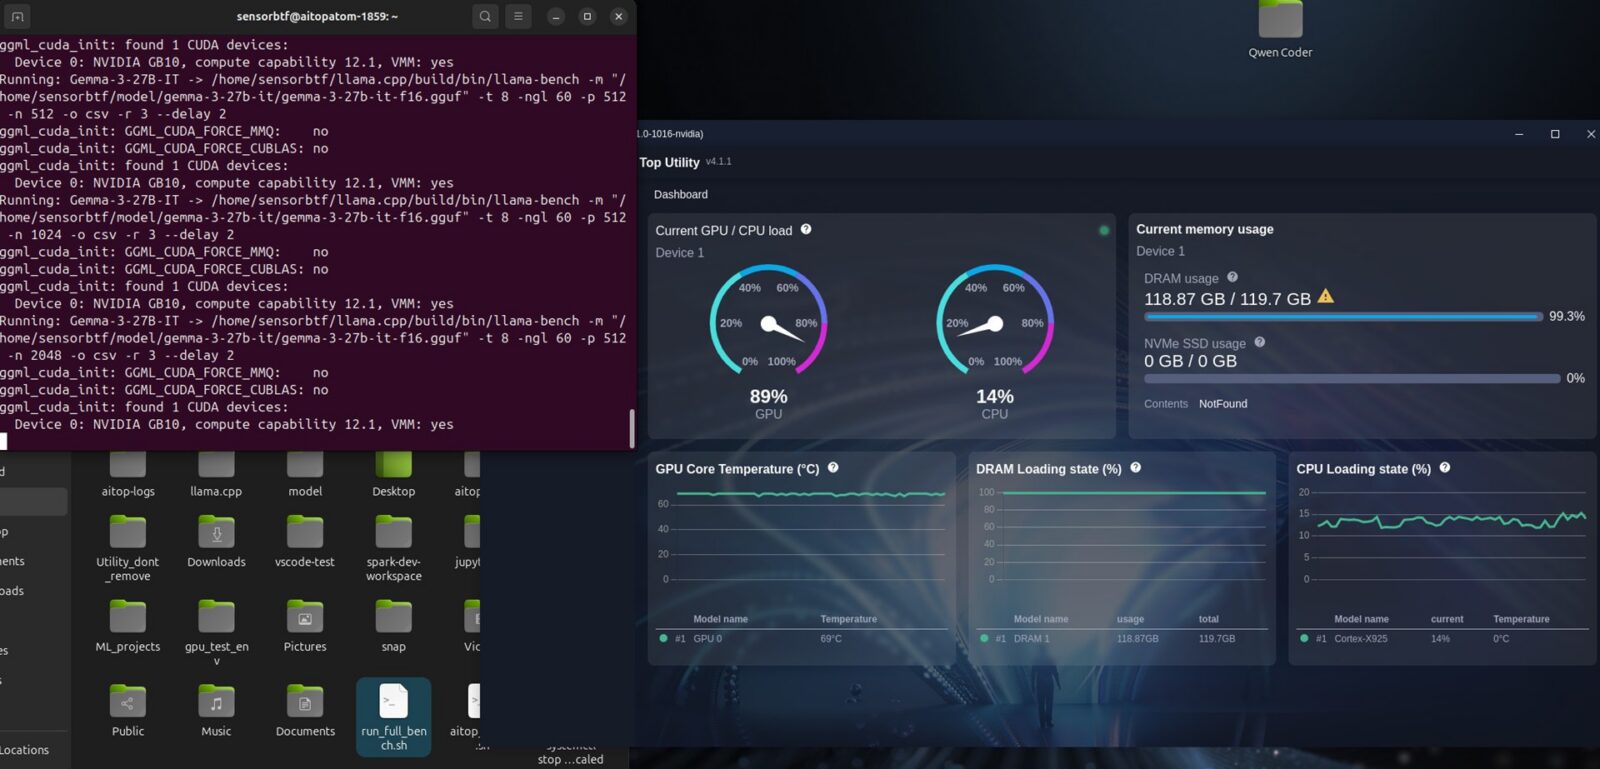
Task: Open help for CPU Loading state panel
Action: pos(1444,467)
